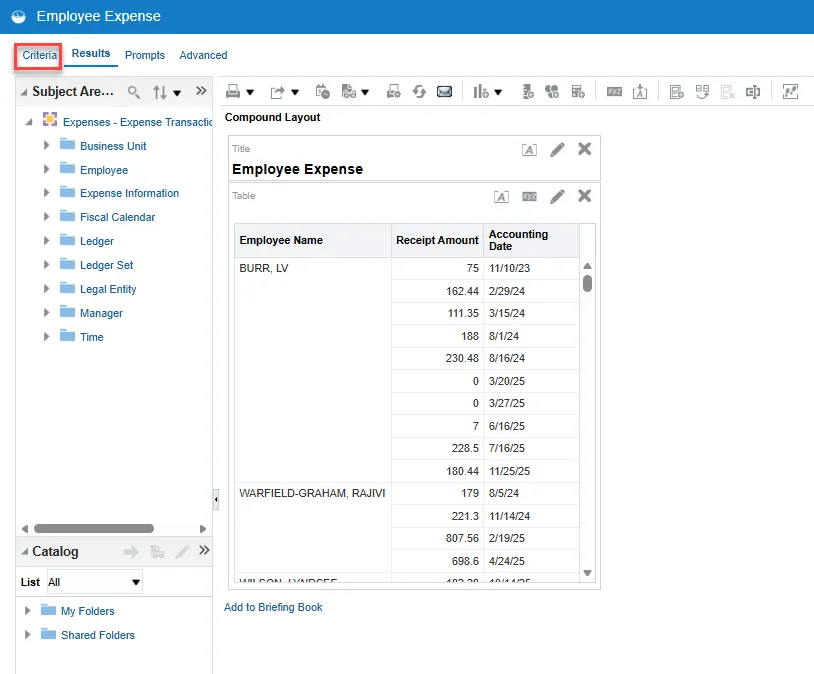Click the Format Container icon in Title view

coord(529,150)
